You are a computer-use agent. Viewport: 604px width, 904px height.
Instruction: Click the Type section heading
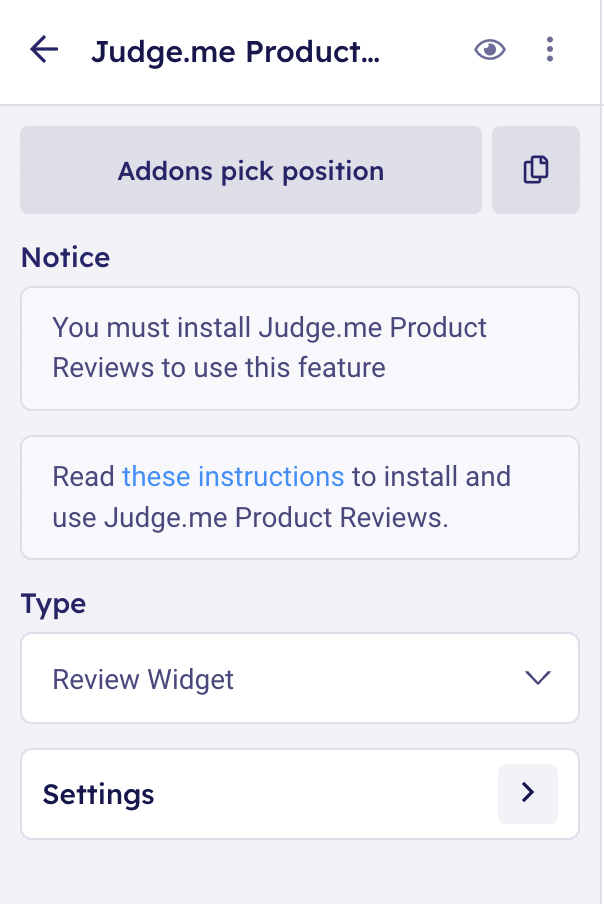(x=53, y=604)
